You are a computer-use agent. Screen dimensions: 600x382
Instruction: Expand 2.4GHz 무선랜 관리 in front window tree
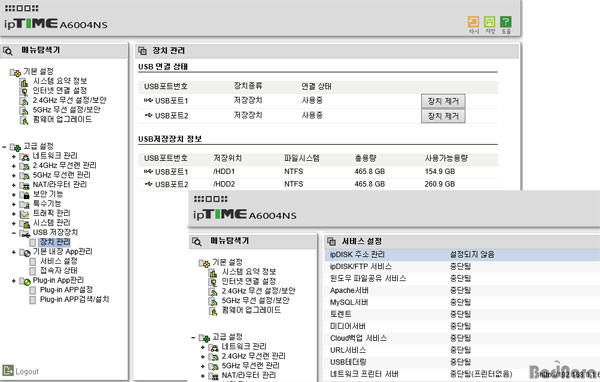point(203,357)
